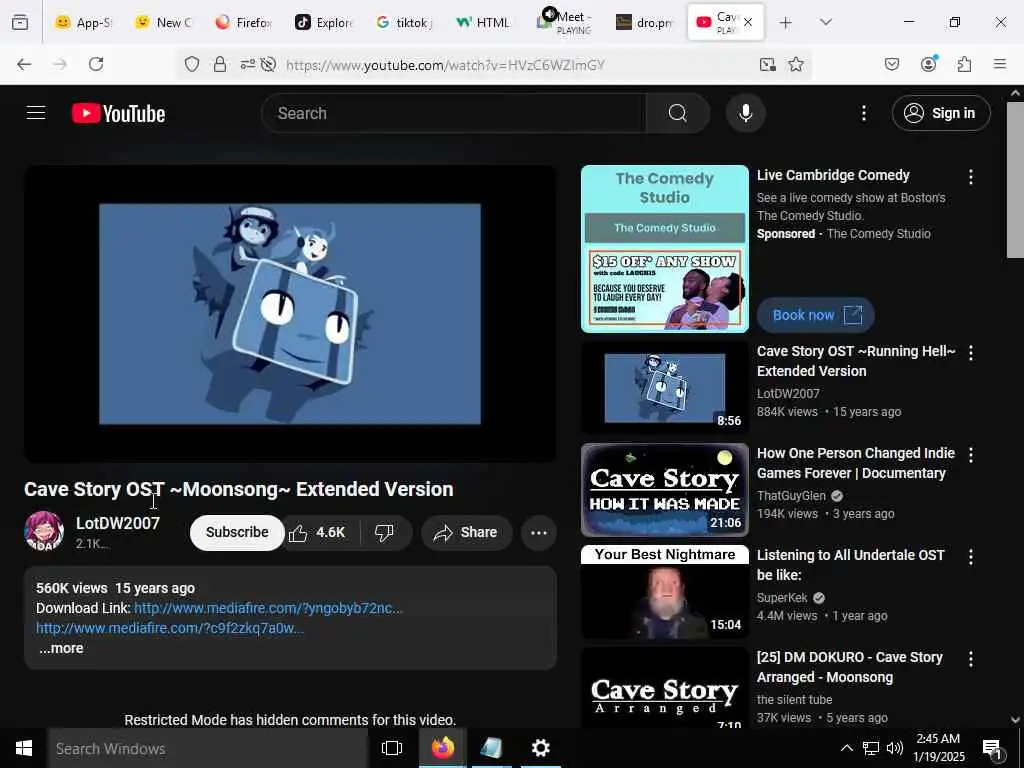
Task: Switch to the W3Schools HTML tab
Action: (483, 23)
